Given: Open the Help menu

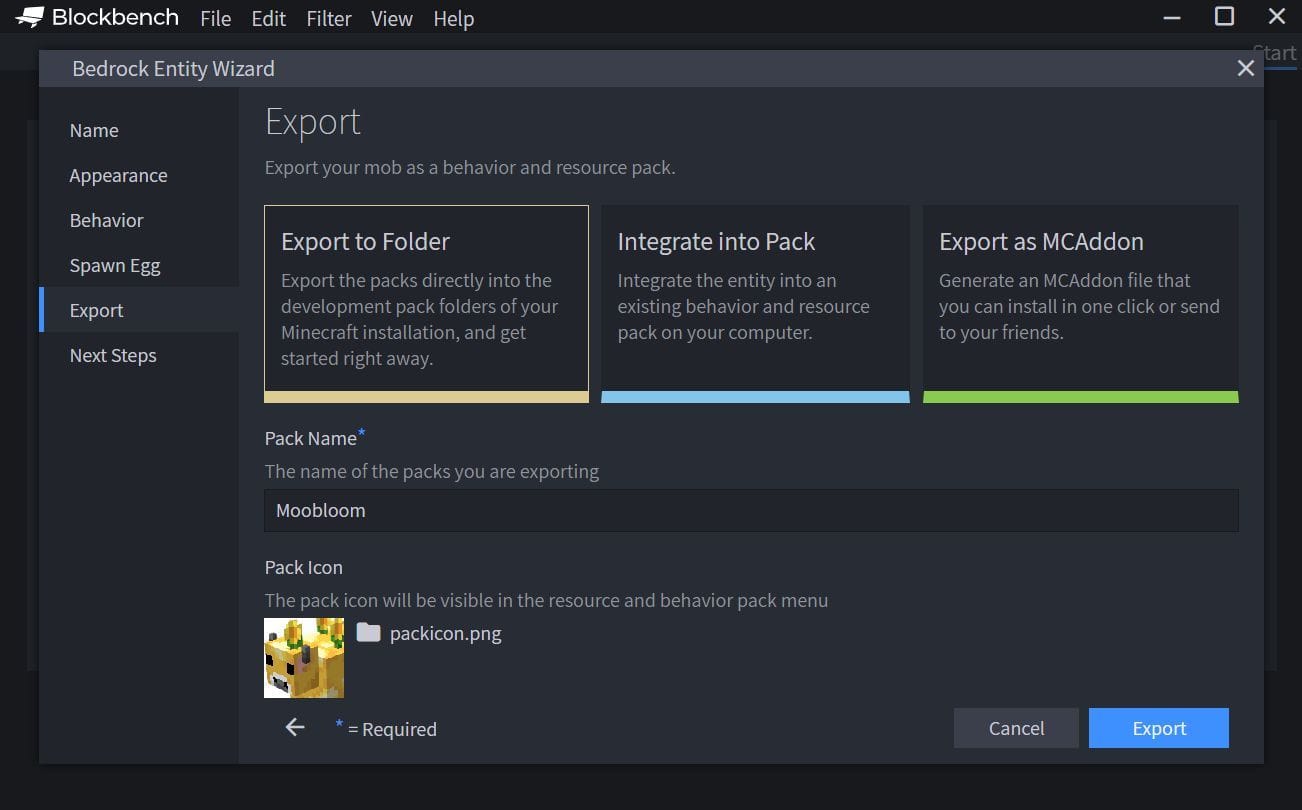Looking at the screenshot, I should tap(453, 18).
